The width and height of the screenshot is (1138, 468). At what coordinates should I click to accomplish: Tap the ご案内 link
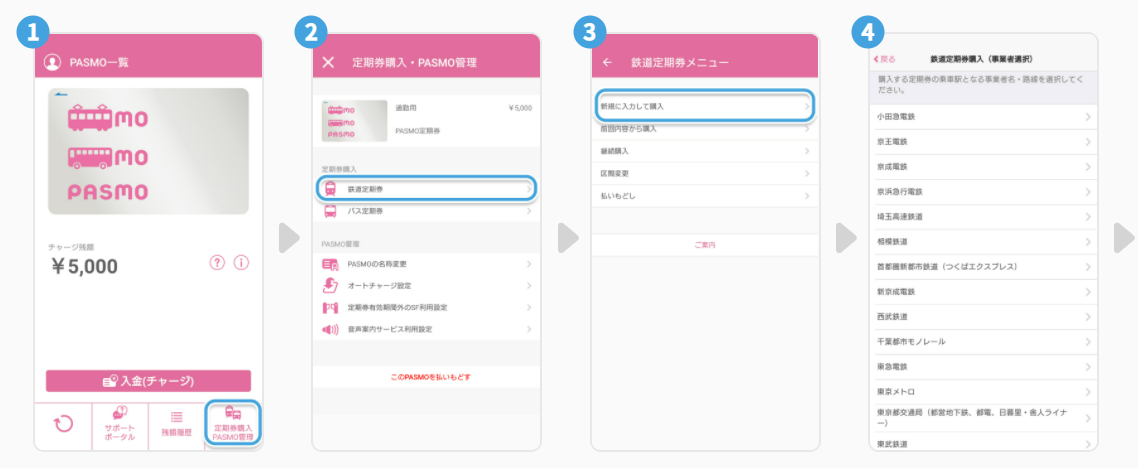(705, 245)
